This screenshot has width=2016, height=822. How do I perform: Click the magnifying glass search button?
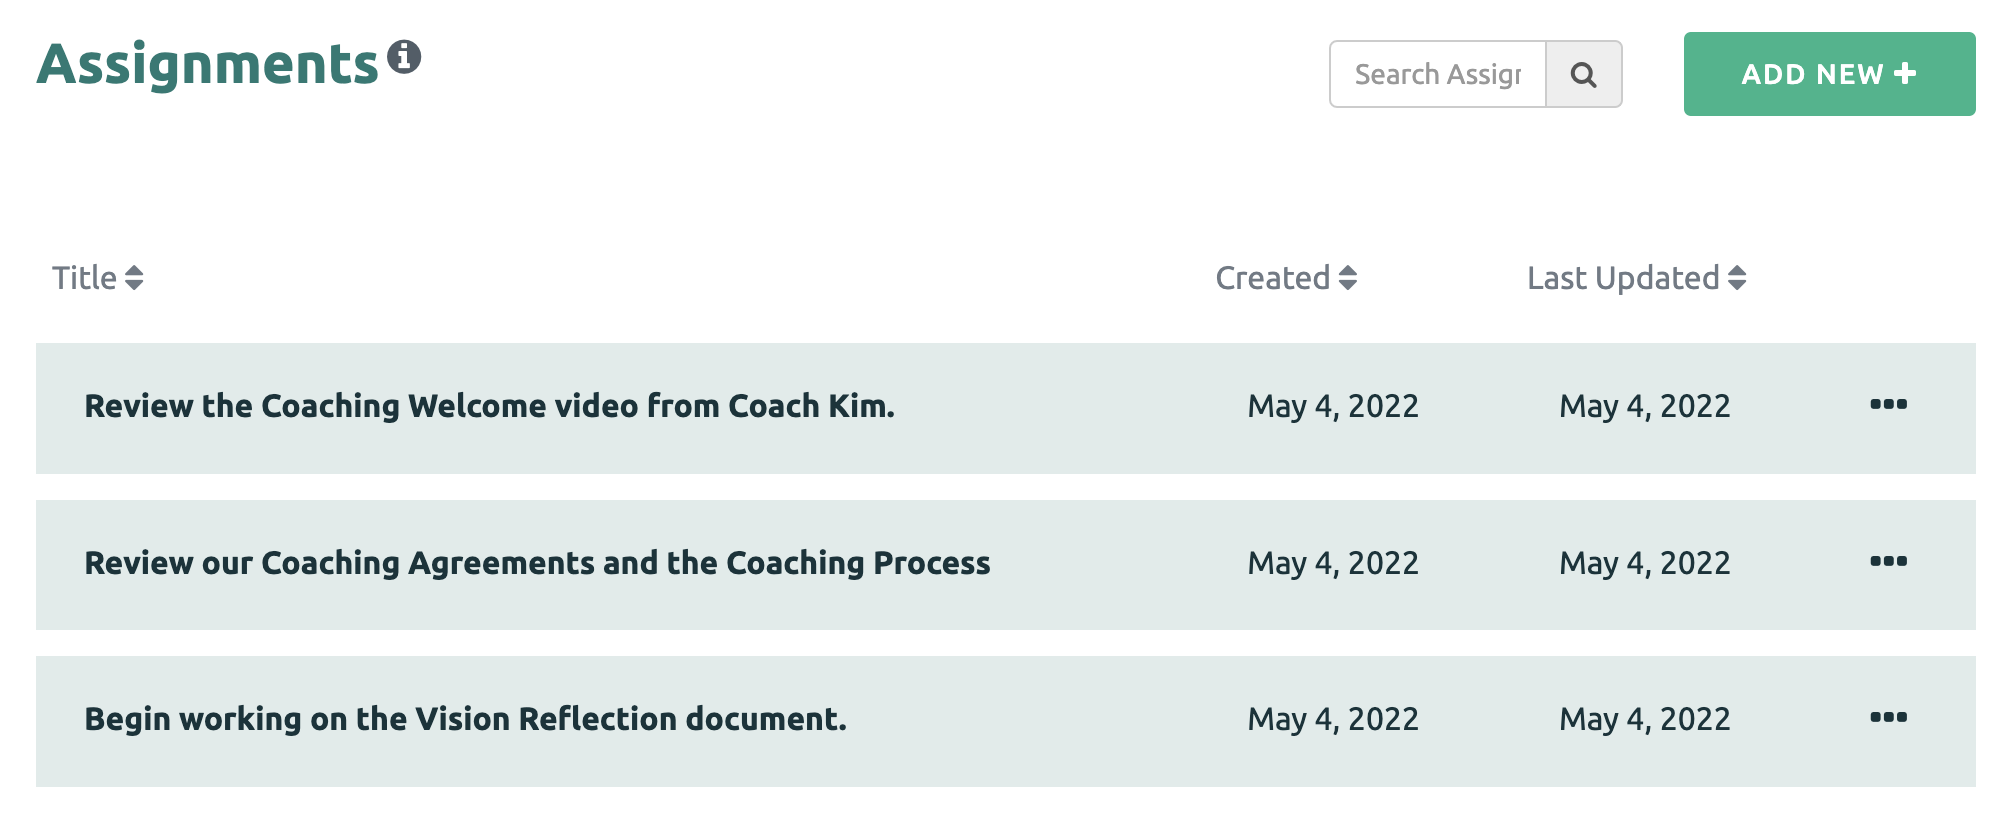pos(1583,74)
